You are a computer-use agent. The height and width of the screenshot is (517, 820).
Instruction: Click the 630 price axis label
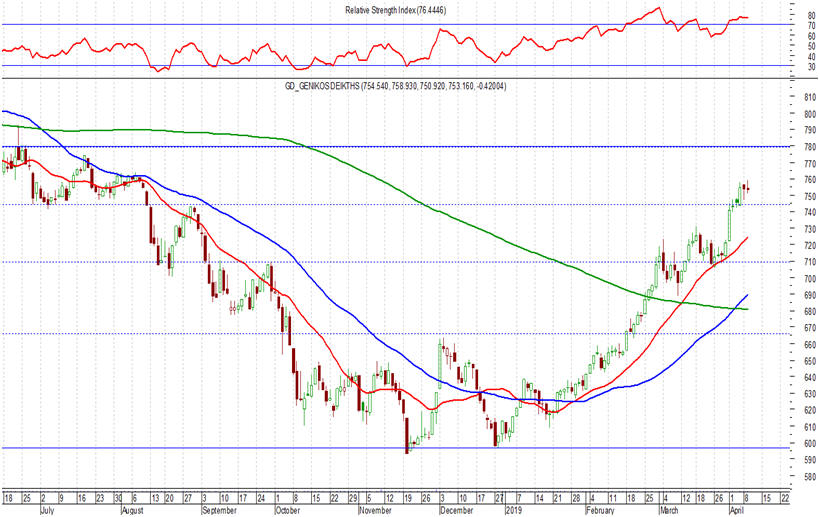(810, 394)
